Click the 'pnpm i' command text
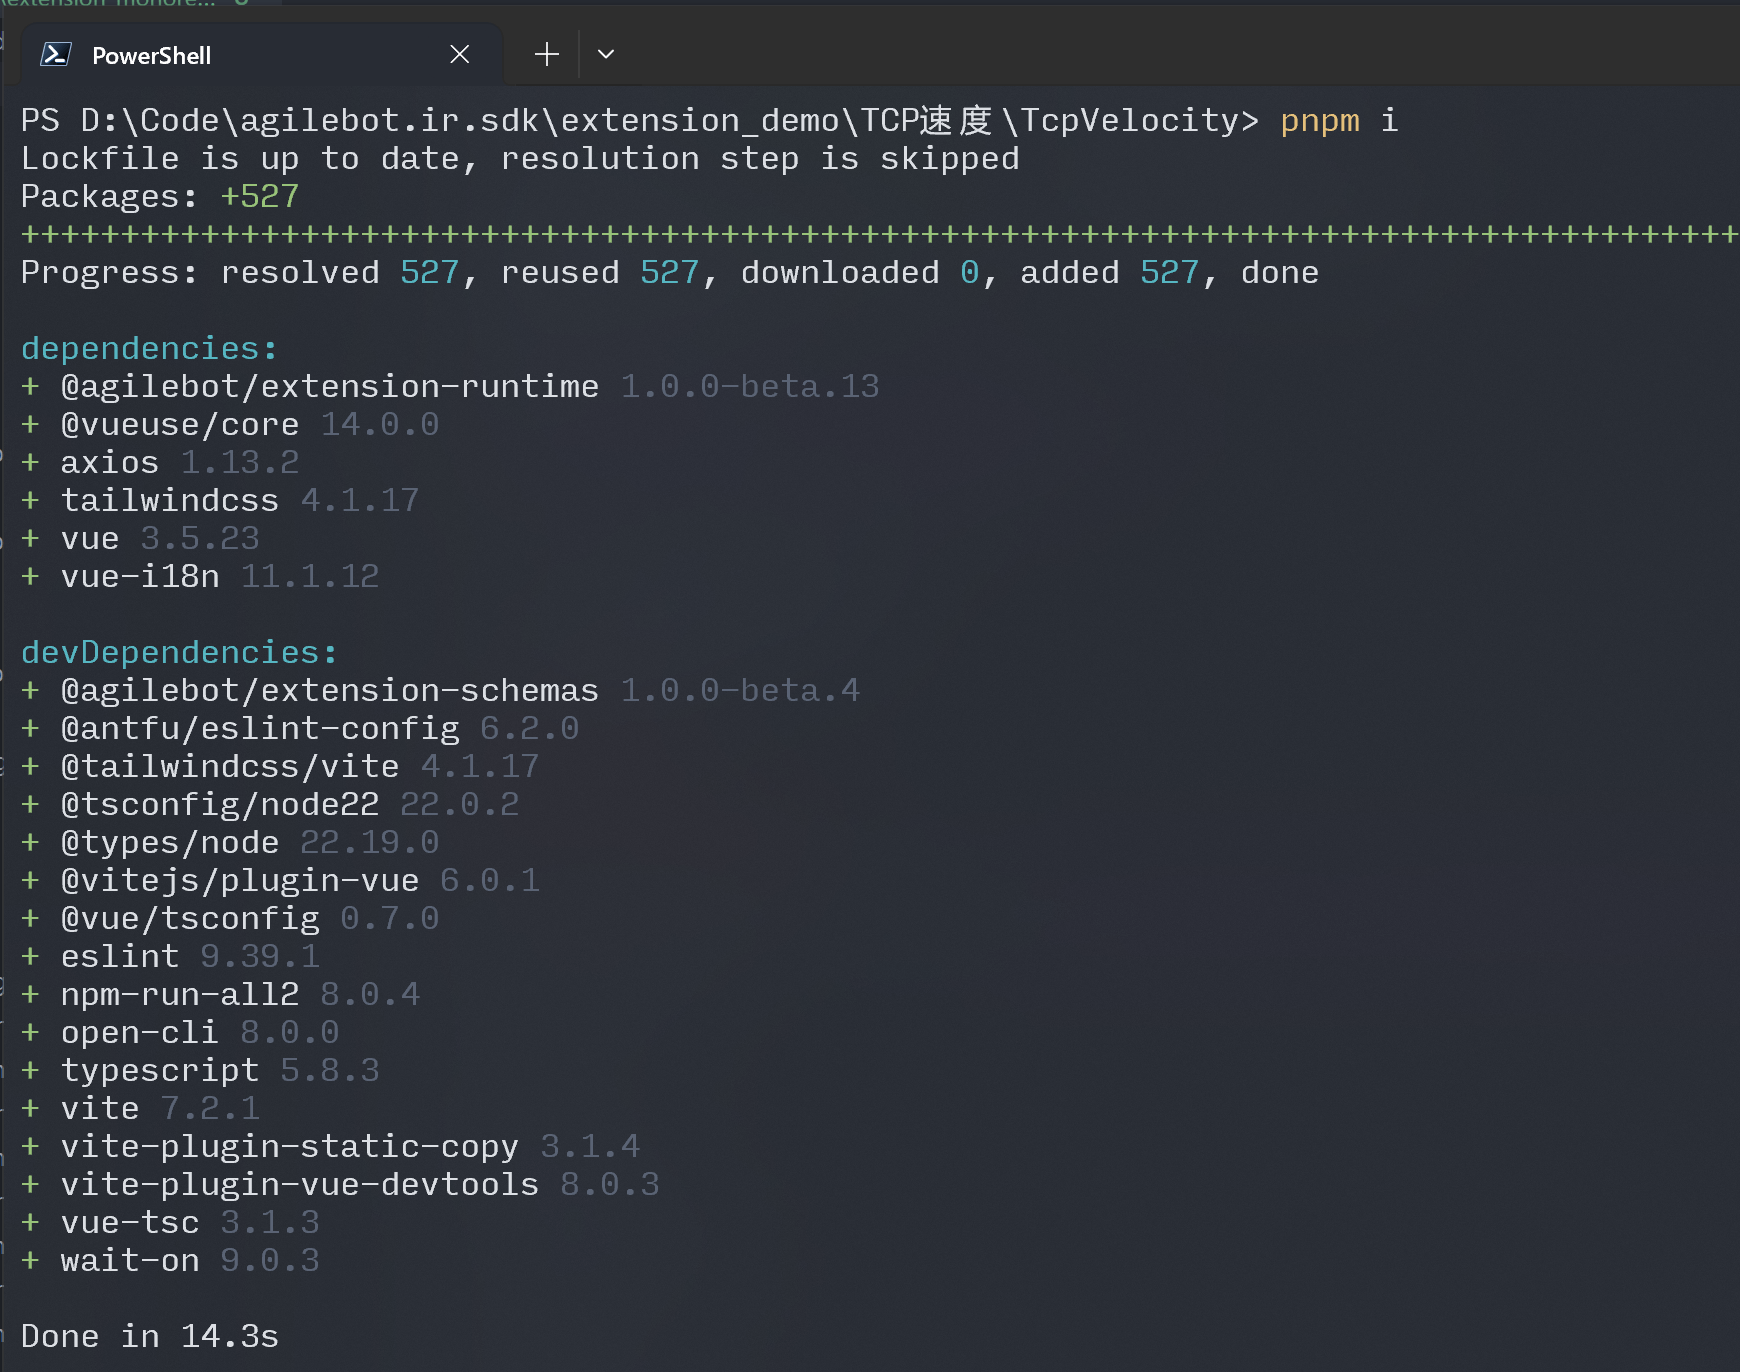 coord(1338,121)
